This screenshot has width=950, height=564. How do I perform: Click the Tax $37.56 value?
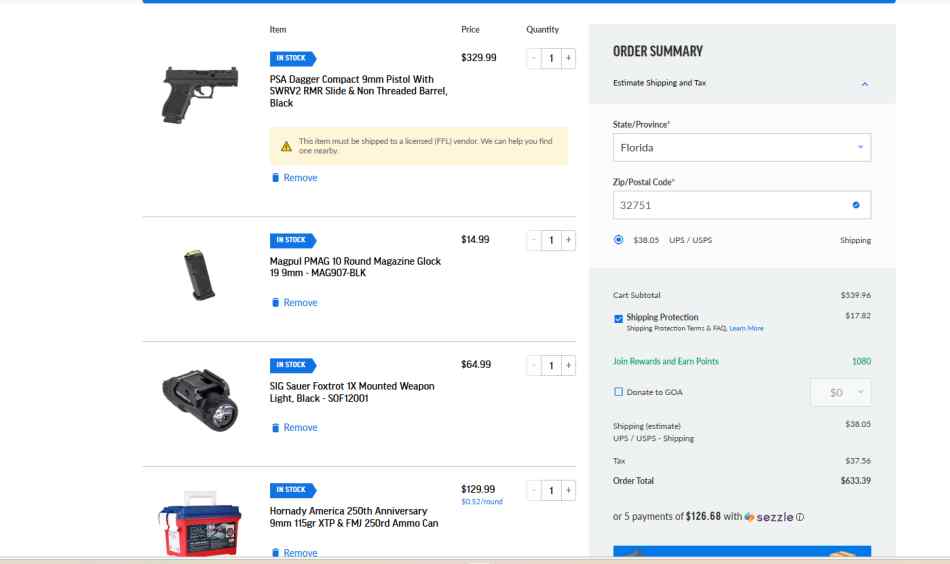[x=858, y=460]
